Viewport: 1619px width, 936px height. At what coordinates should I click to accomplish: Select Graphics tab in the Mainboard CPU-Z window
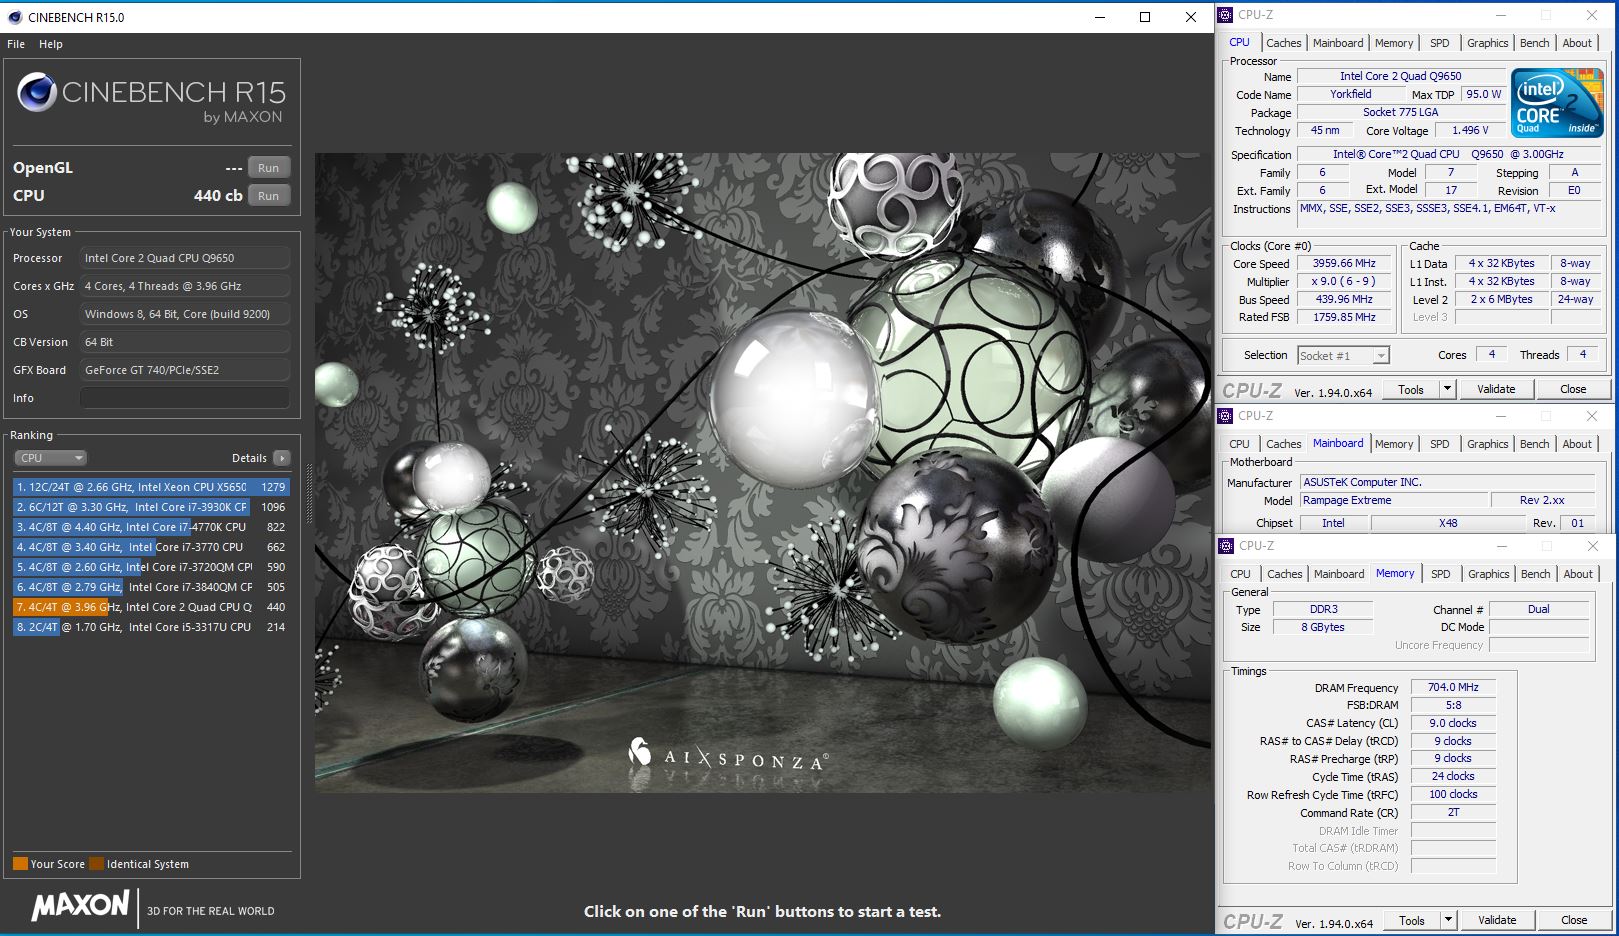click(1487, 444)
